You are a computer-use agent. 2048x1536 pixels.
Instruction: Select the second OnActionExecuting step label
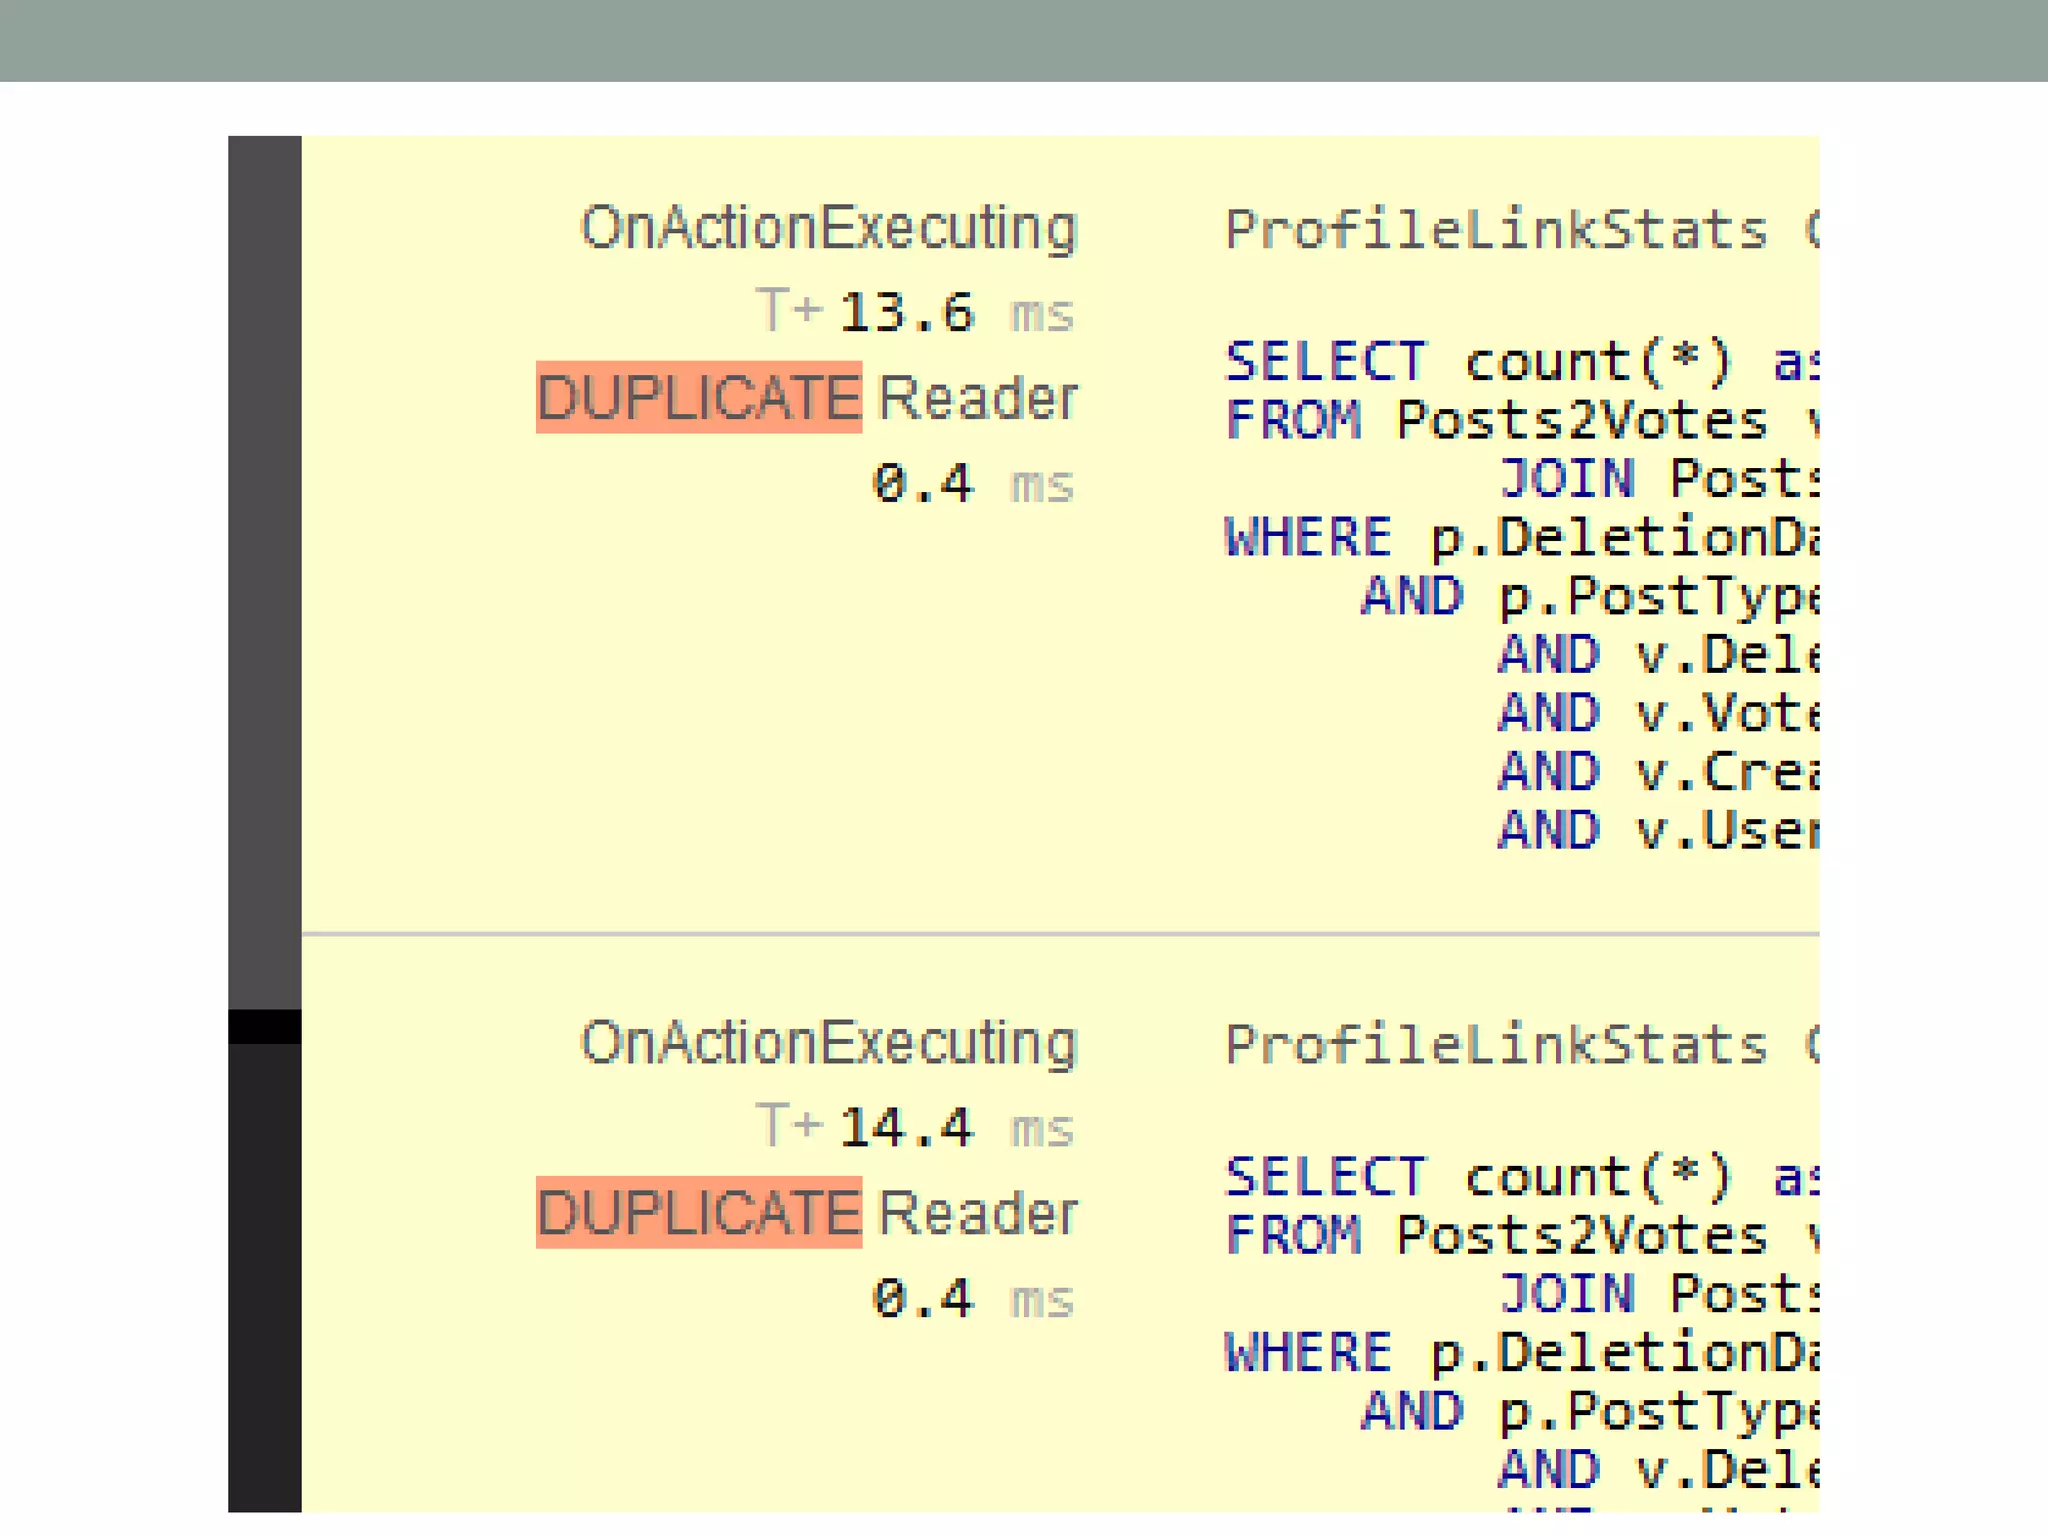(828, 1043)
